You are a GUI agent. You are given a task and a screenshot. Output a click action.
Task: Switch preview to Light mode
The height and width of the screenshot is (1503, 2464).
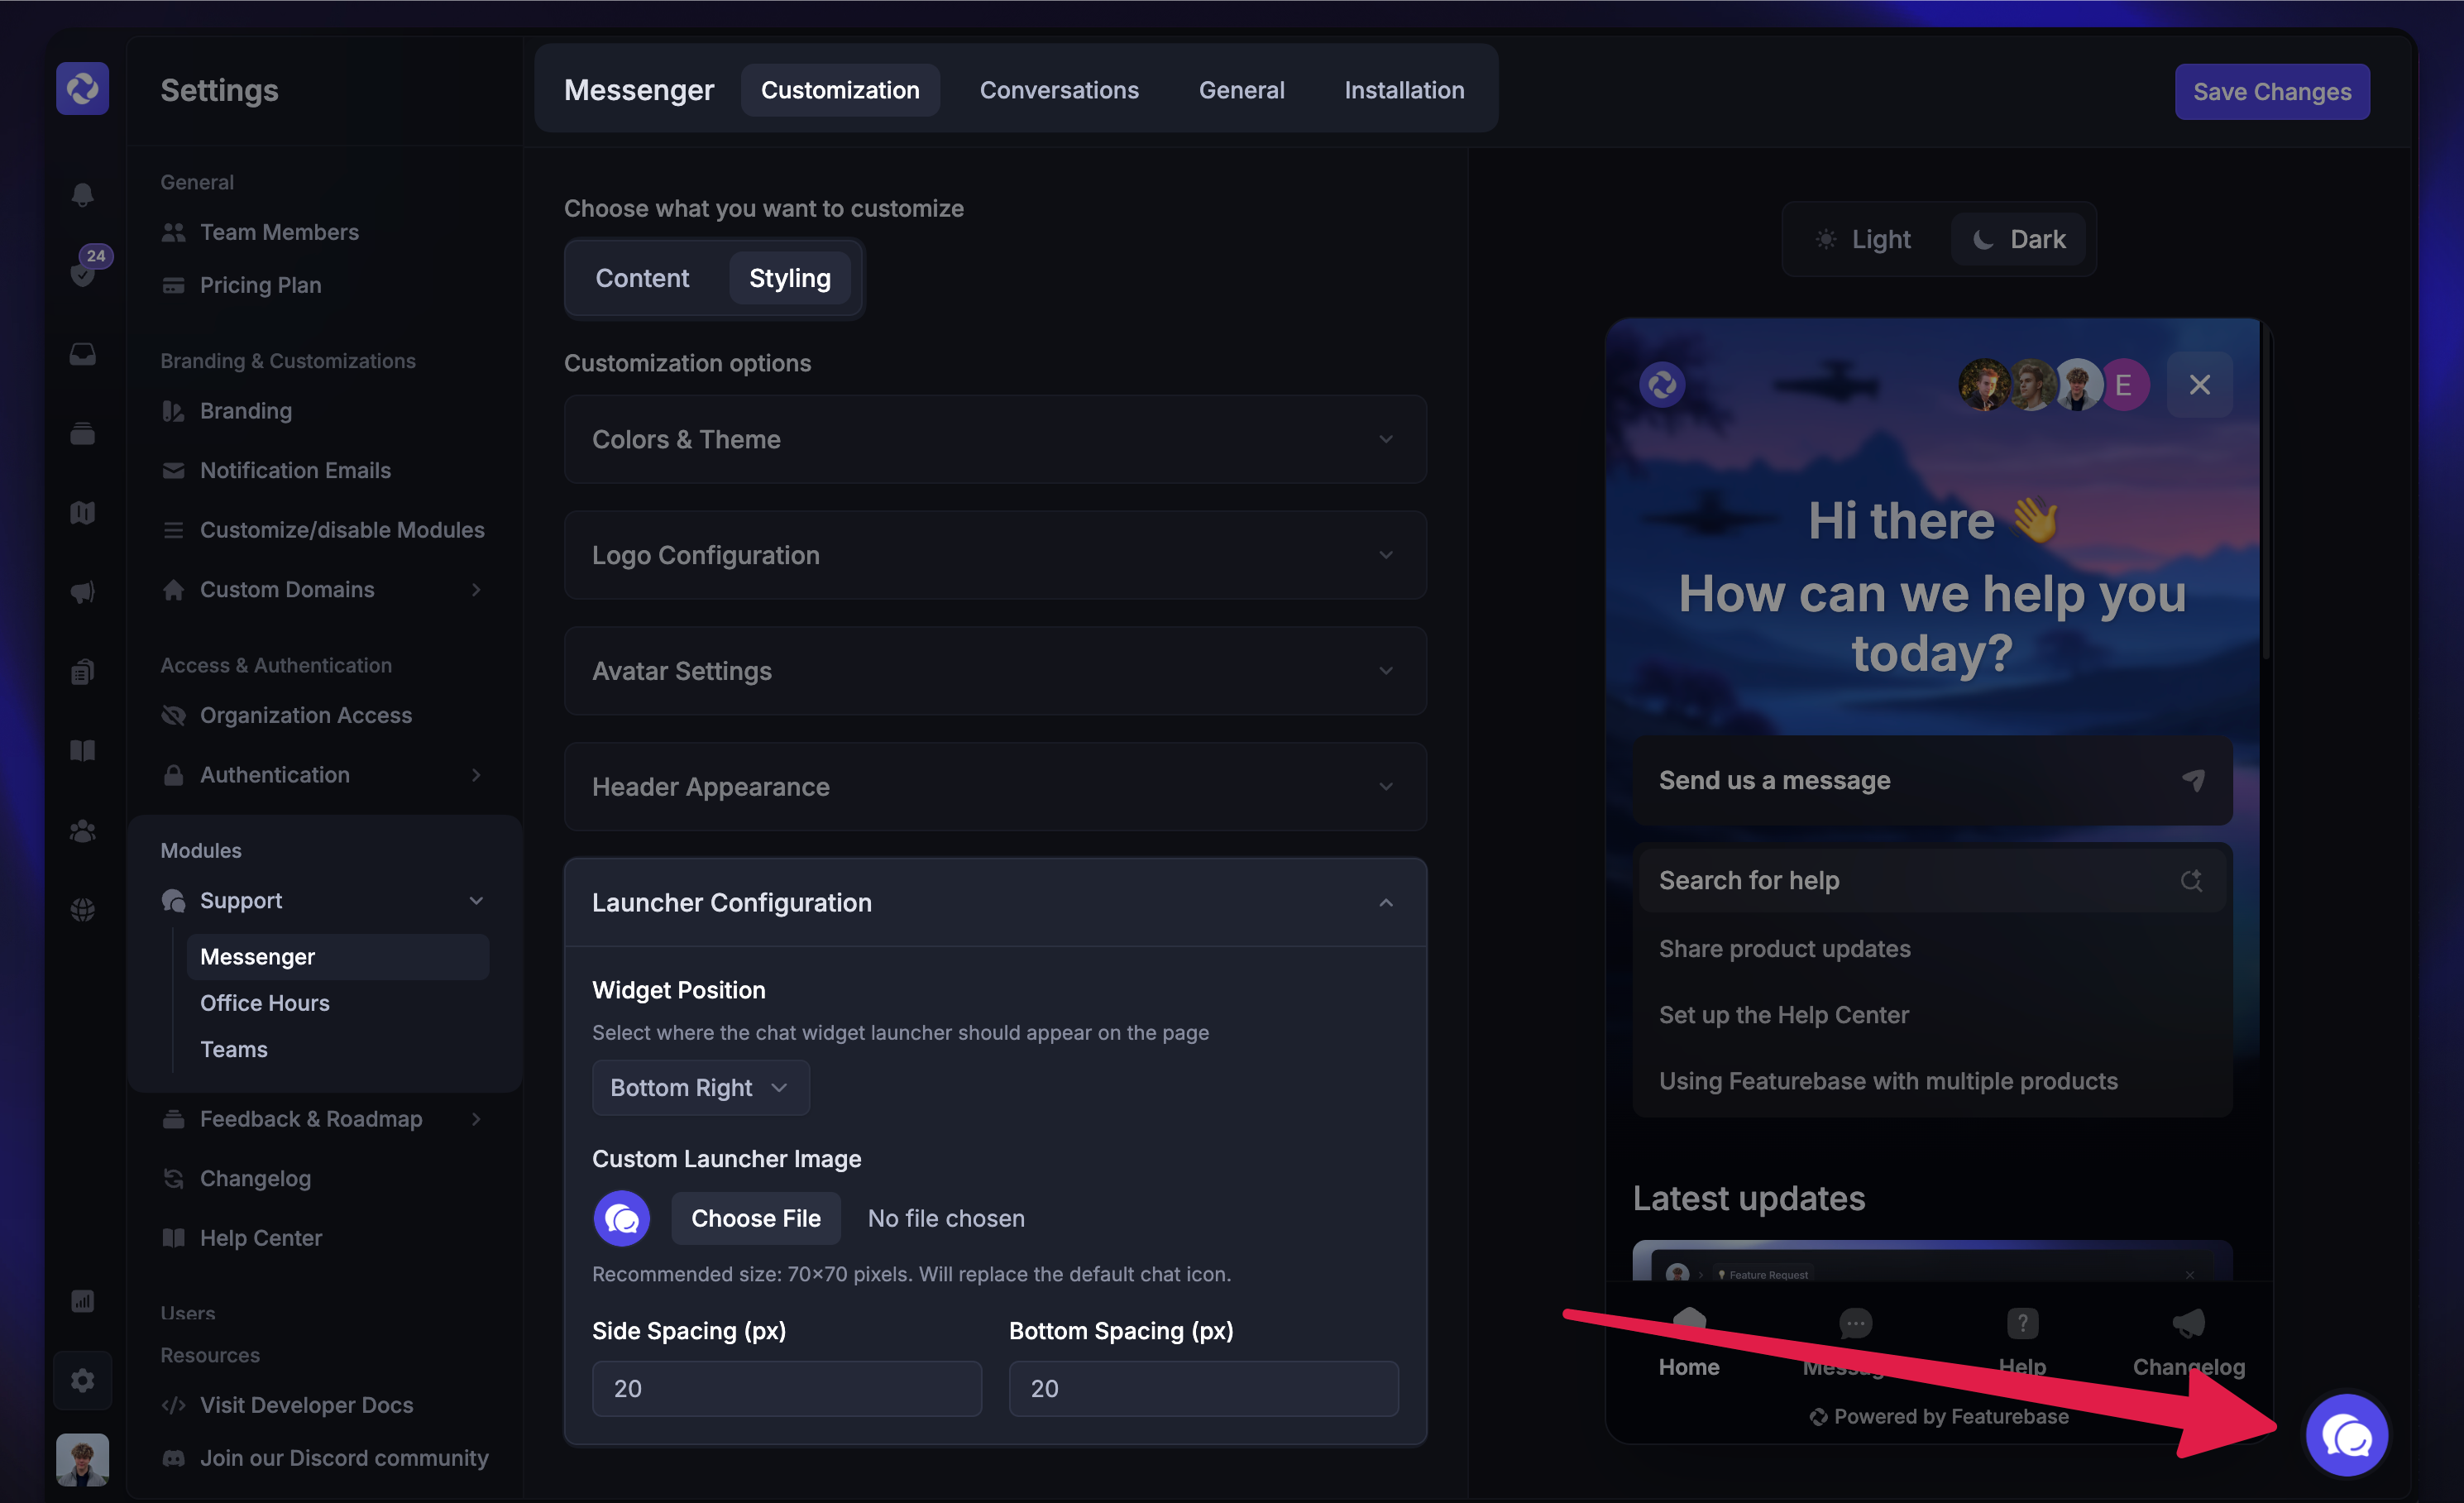click(1864, 239)
